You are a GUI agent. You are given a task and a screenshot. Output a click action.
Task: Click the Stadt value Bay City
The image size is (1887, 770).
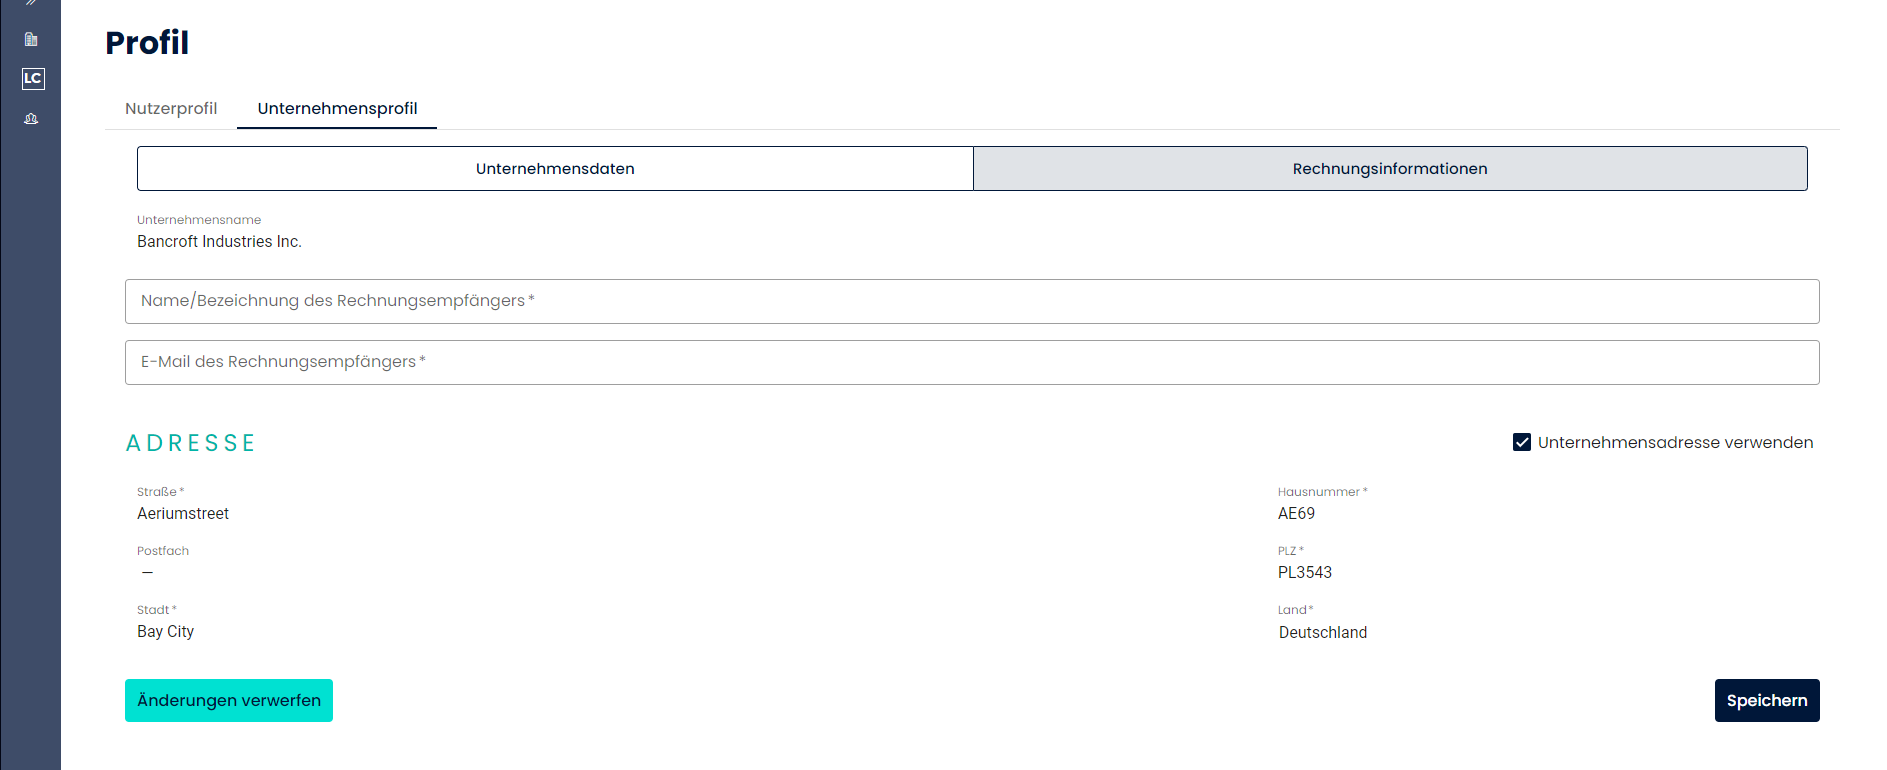[x=166, y=632]
